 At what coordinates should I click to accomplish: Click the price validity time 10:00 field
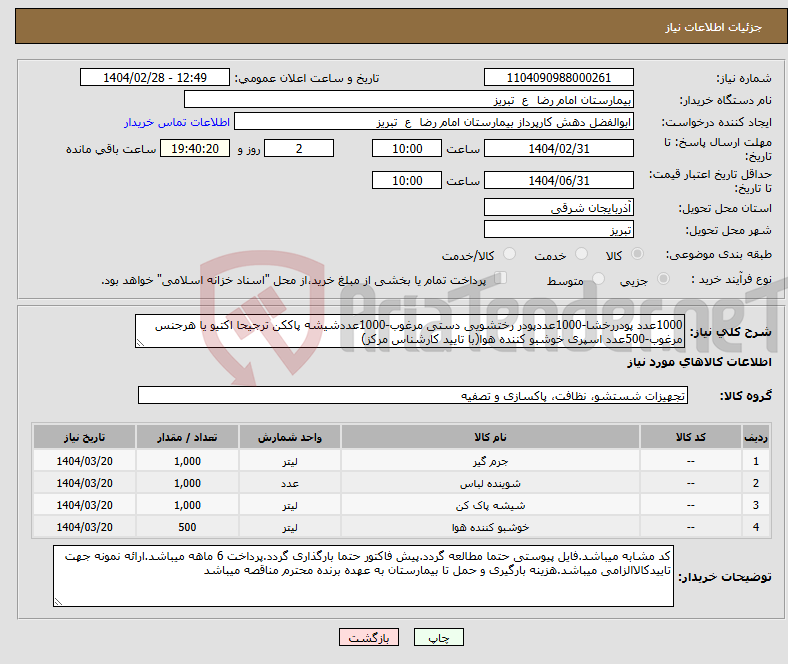coord(407,180)
